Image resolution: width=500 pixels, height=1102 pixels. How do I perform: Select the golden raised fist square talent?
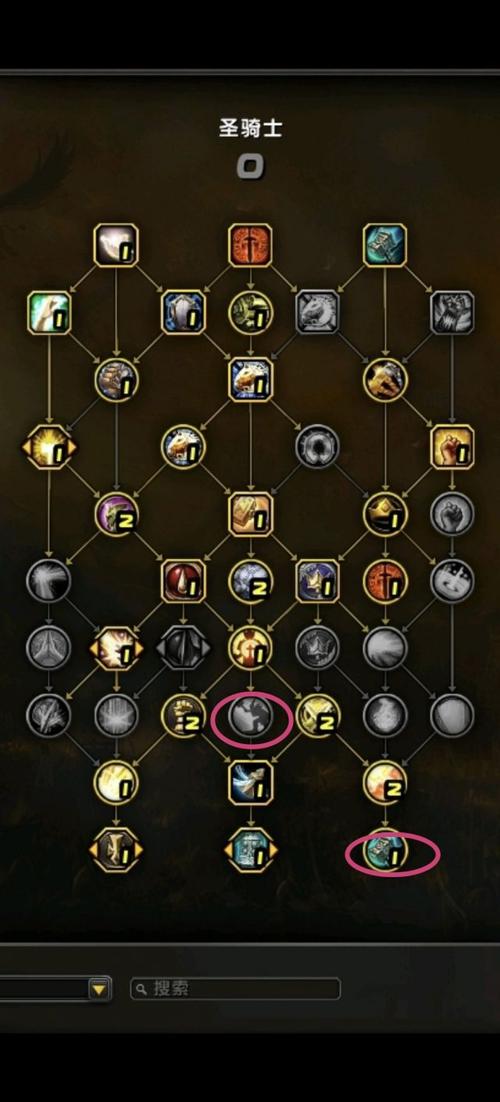click(452, 447)
